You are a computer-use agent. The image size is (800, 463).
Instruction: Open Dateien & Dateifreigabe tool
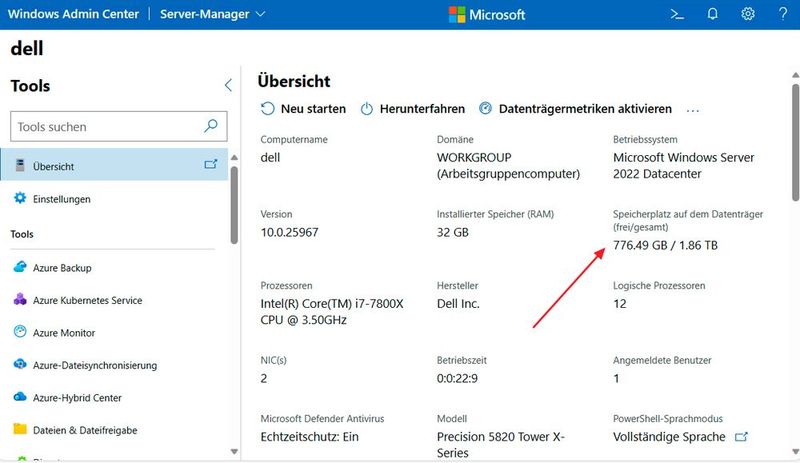(85, 430)
